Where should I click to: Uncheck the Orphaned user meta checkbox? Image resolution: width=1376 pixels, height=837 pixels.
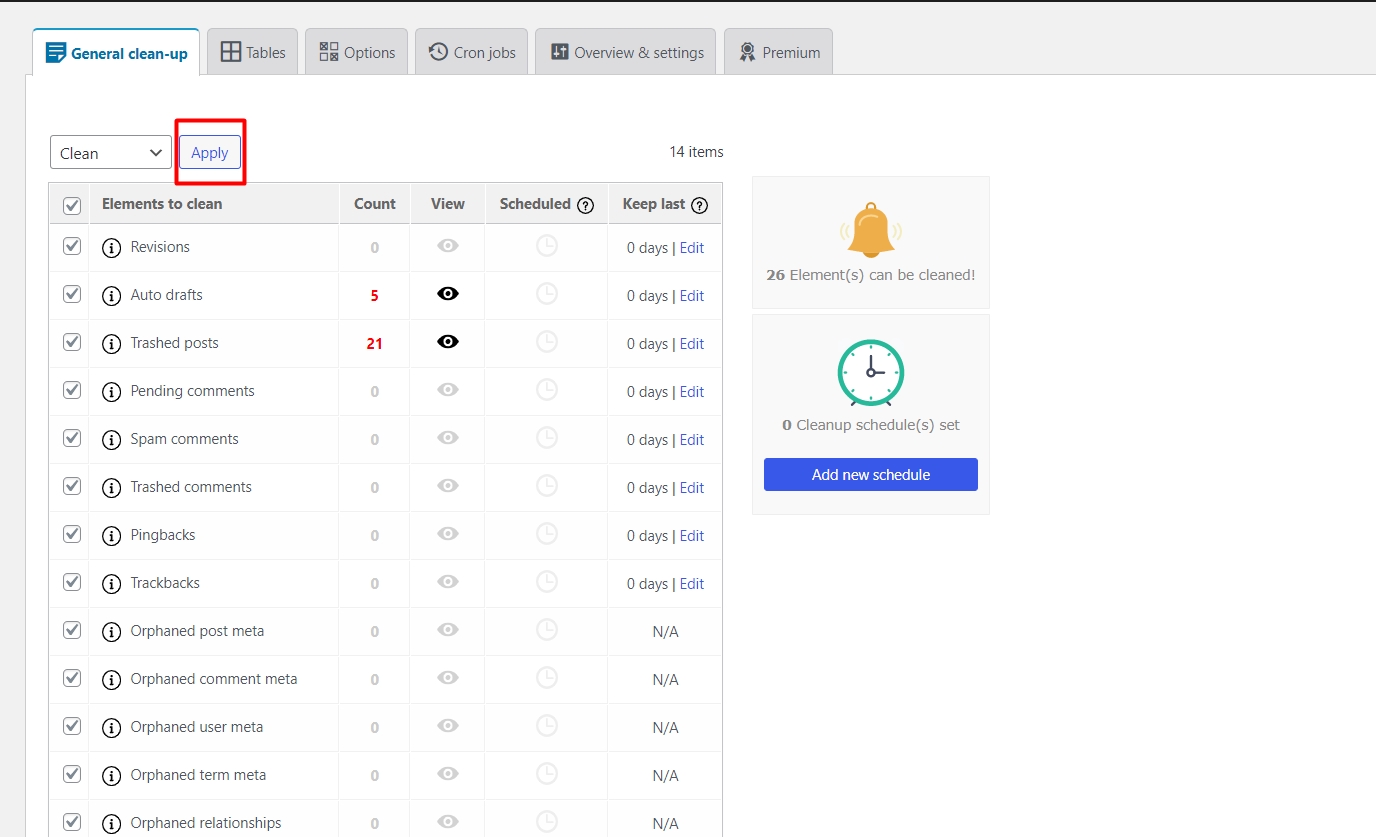tap(72, 726)
